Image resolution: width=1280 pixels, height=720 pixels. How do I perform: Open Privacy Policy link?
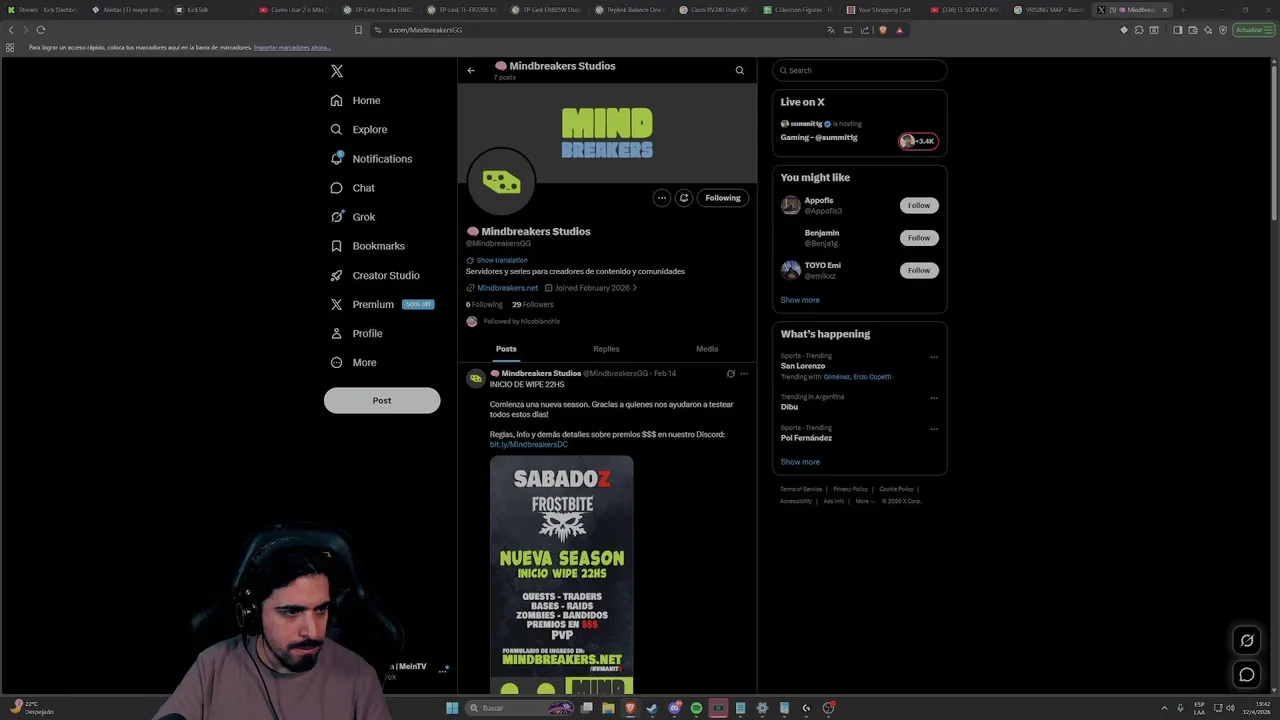(850, 489)
